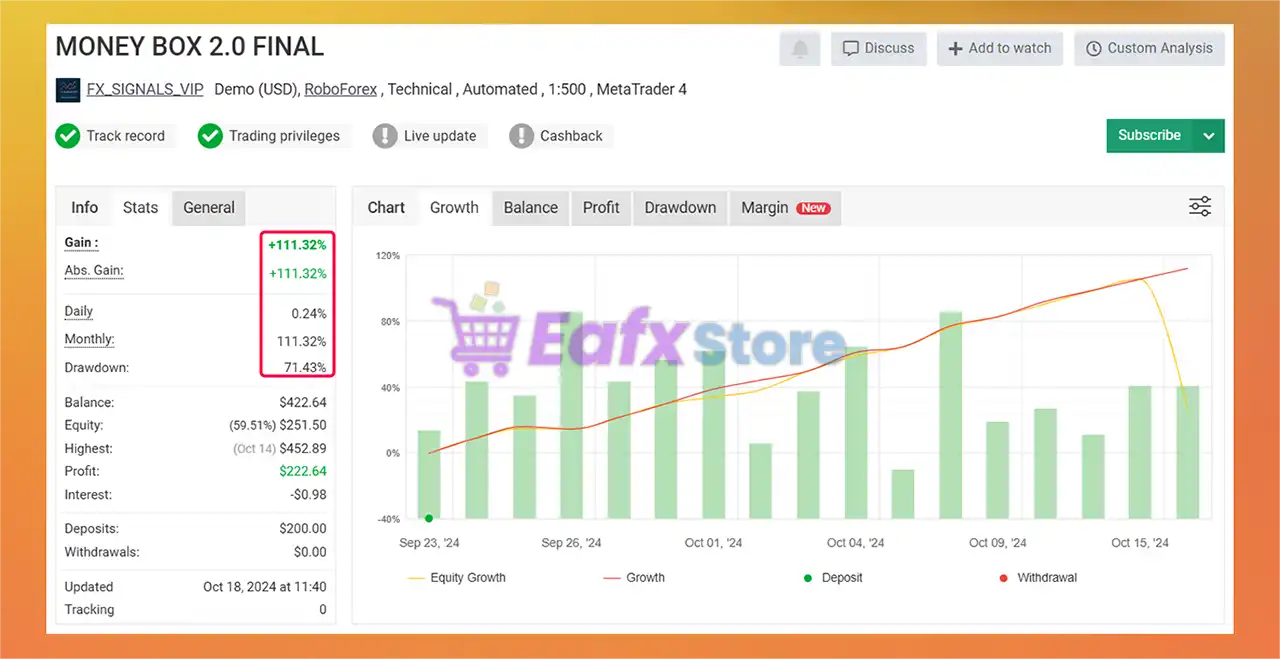Open the General tab
This screenshot has height=659, width=1280.
(x=209, y=207)
